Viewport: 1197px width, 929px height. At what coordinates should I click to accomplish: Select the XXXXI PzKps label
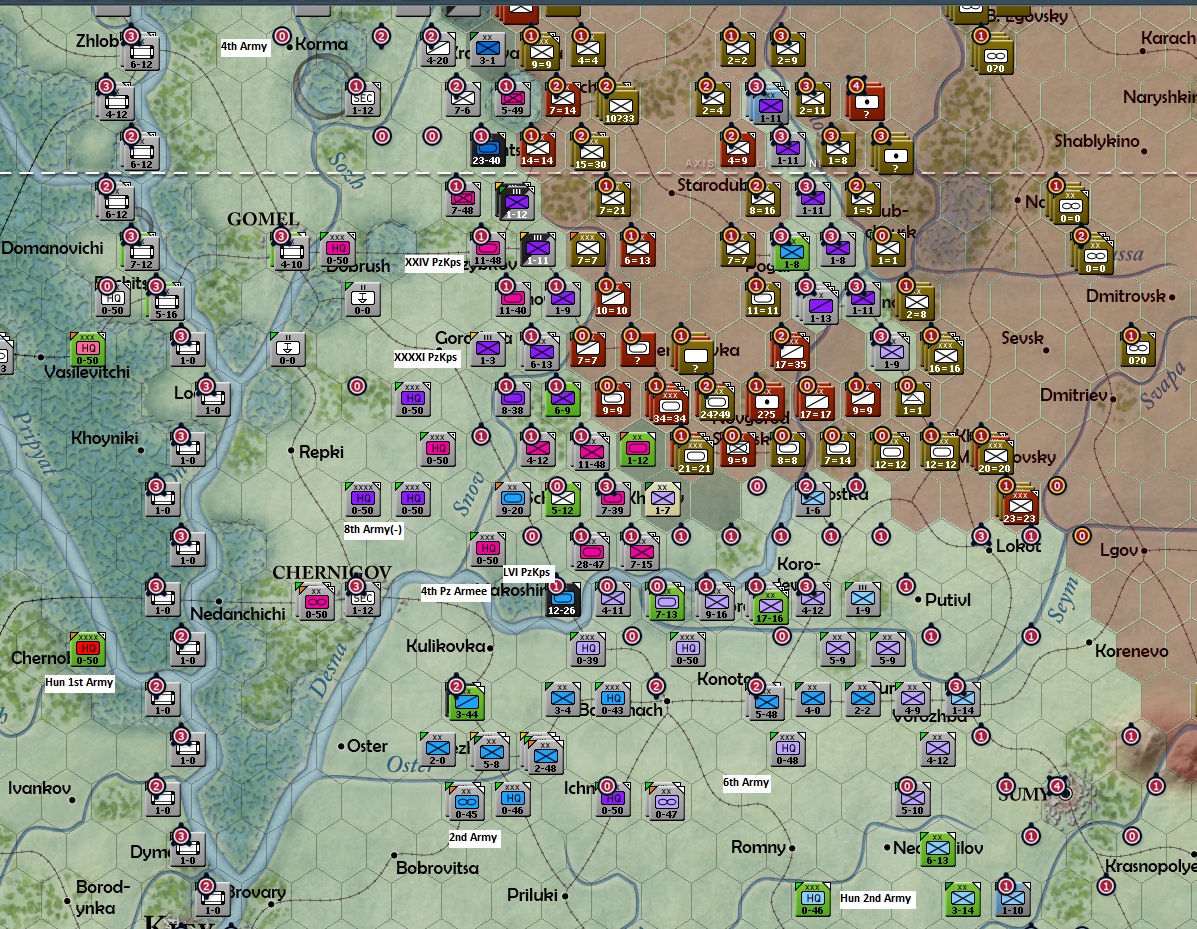426,357
